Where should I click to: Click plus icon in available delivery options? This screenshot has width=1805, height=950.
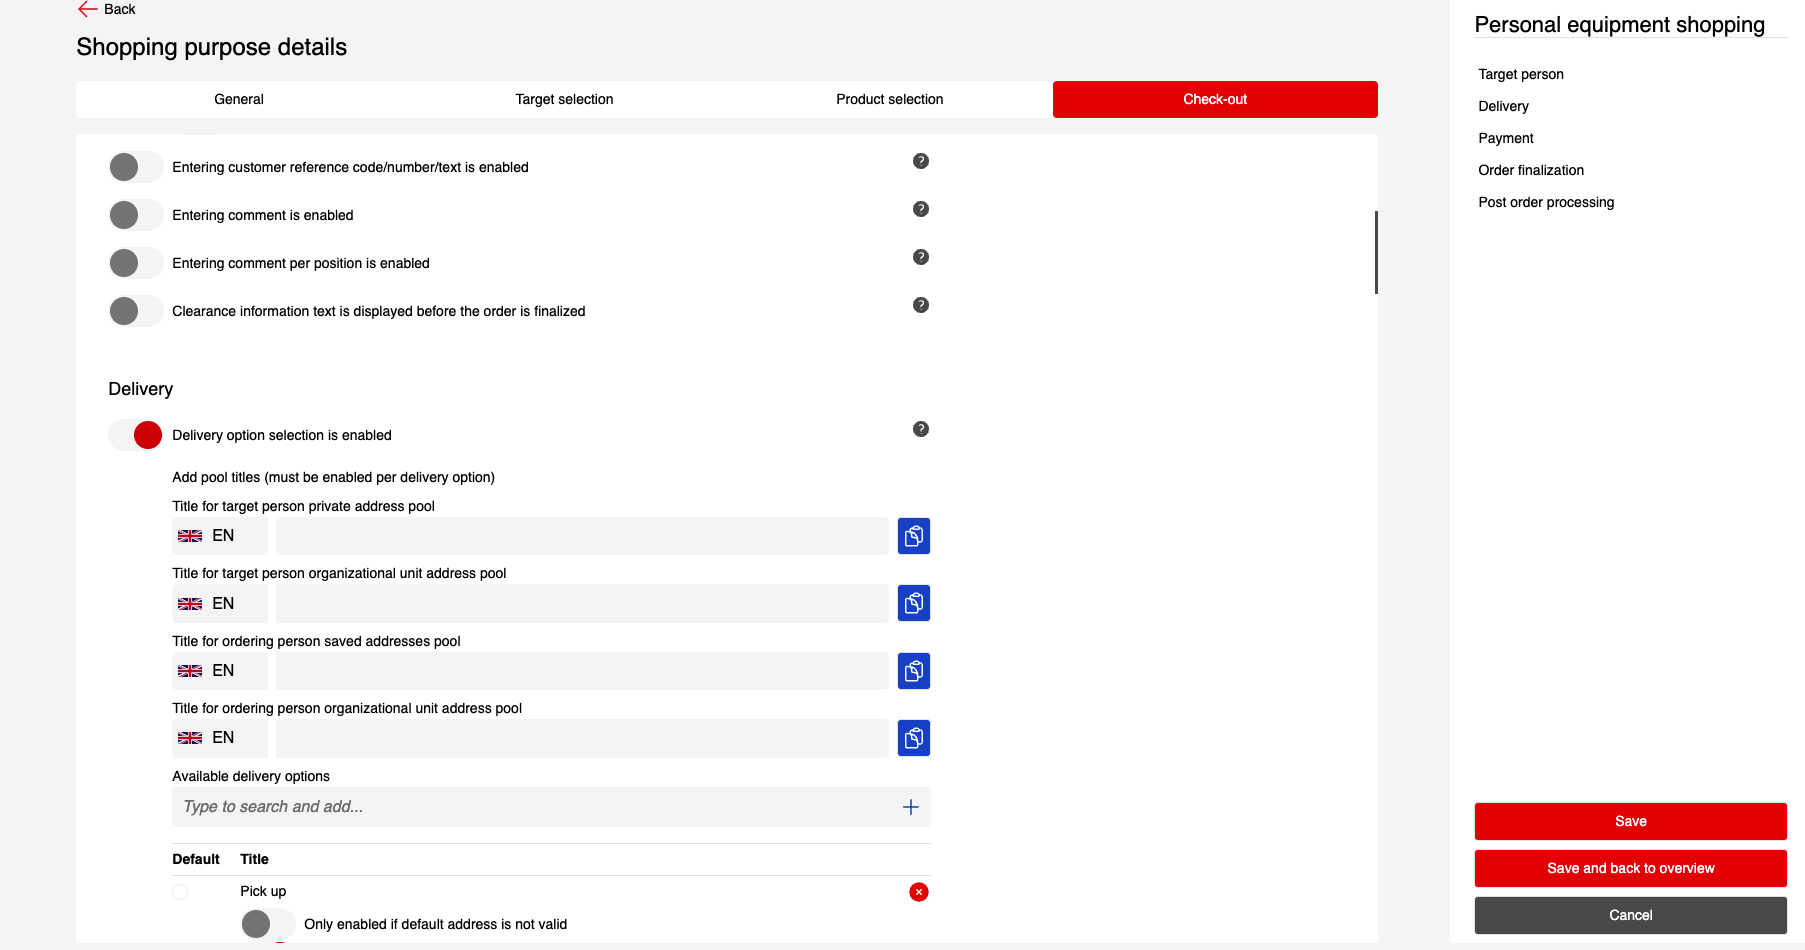[x=910, y=807]
